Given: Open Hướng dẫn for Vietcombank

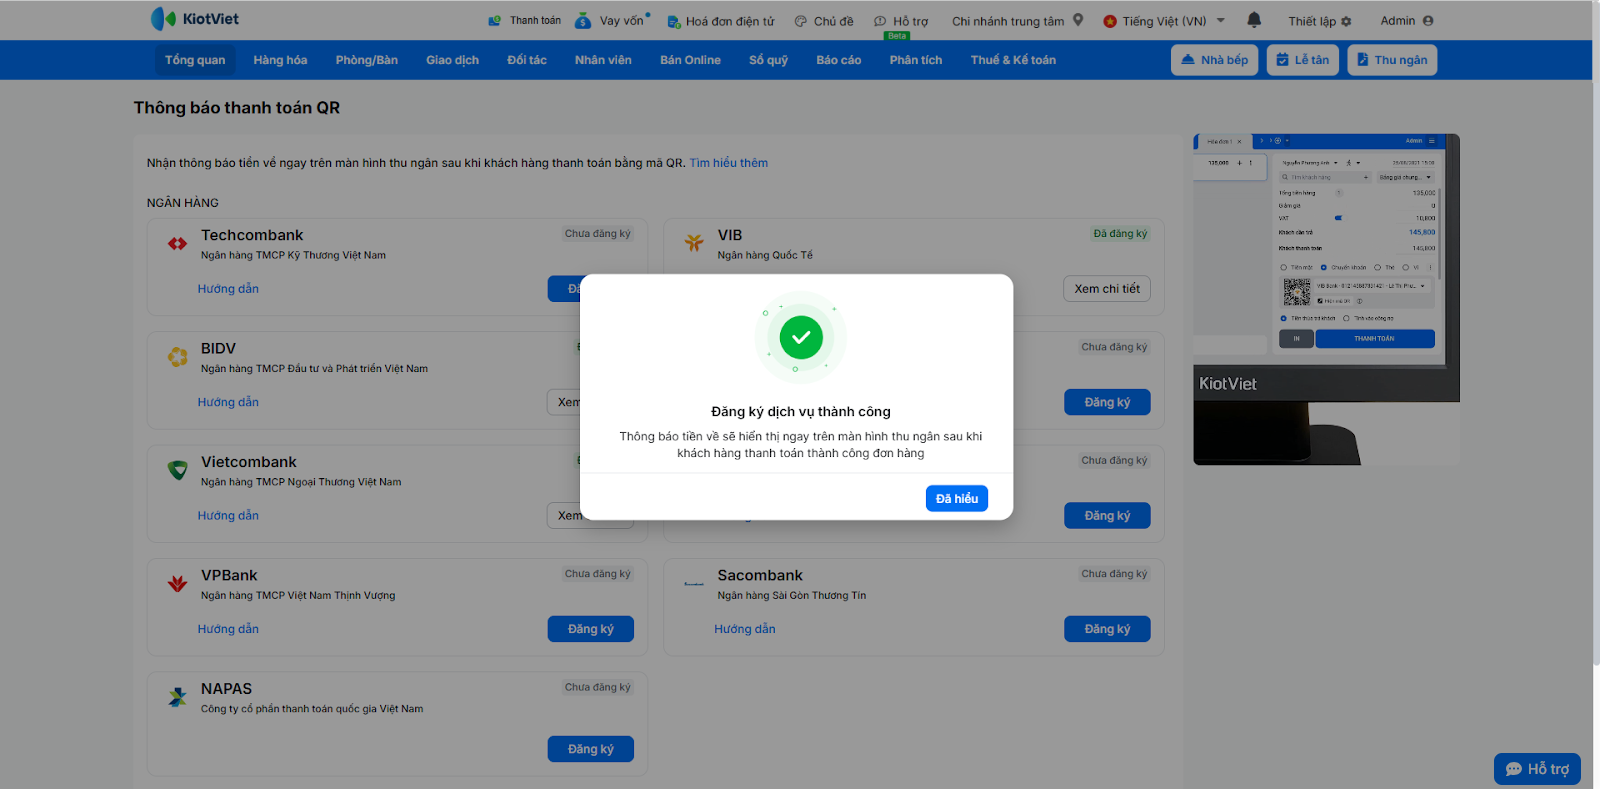Looking at the screenshot, I should (x=228, y=516).
